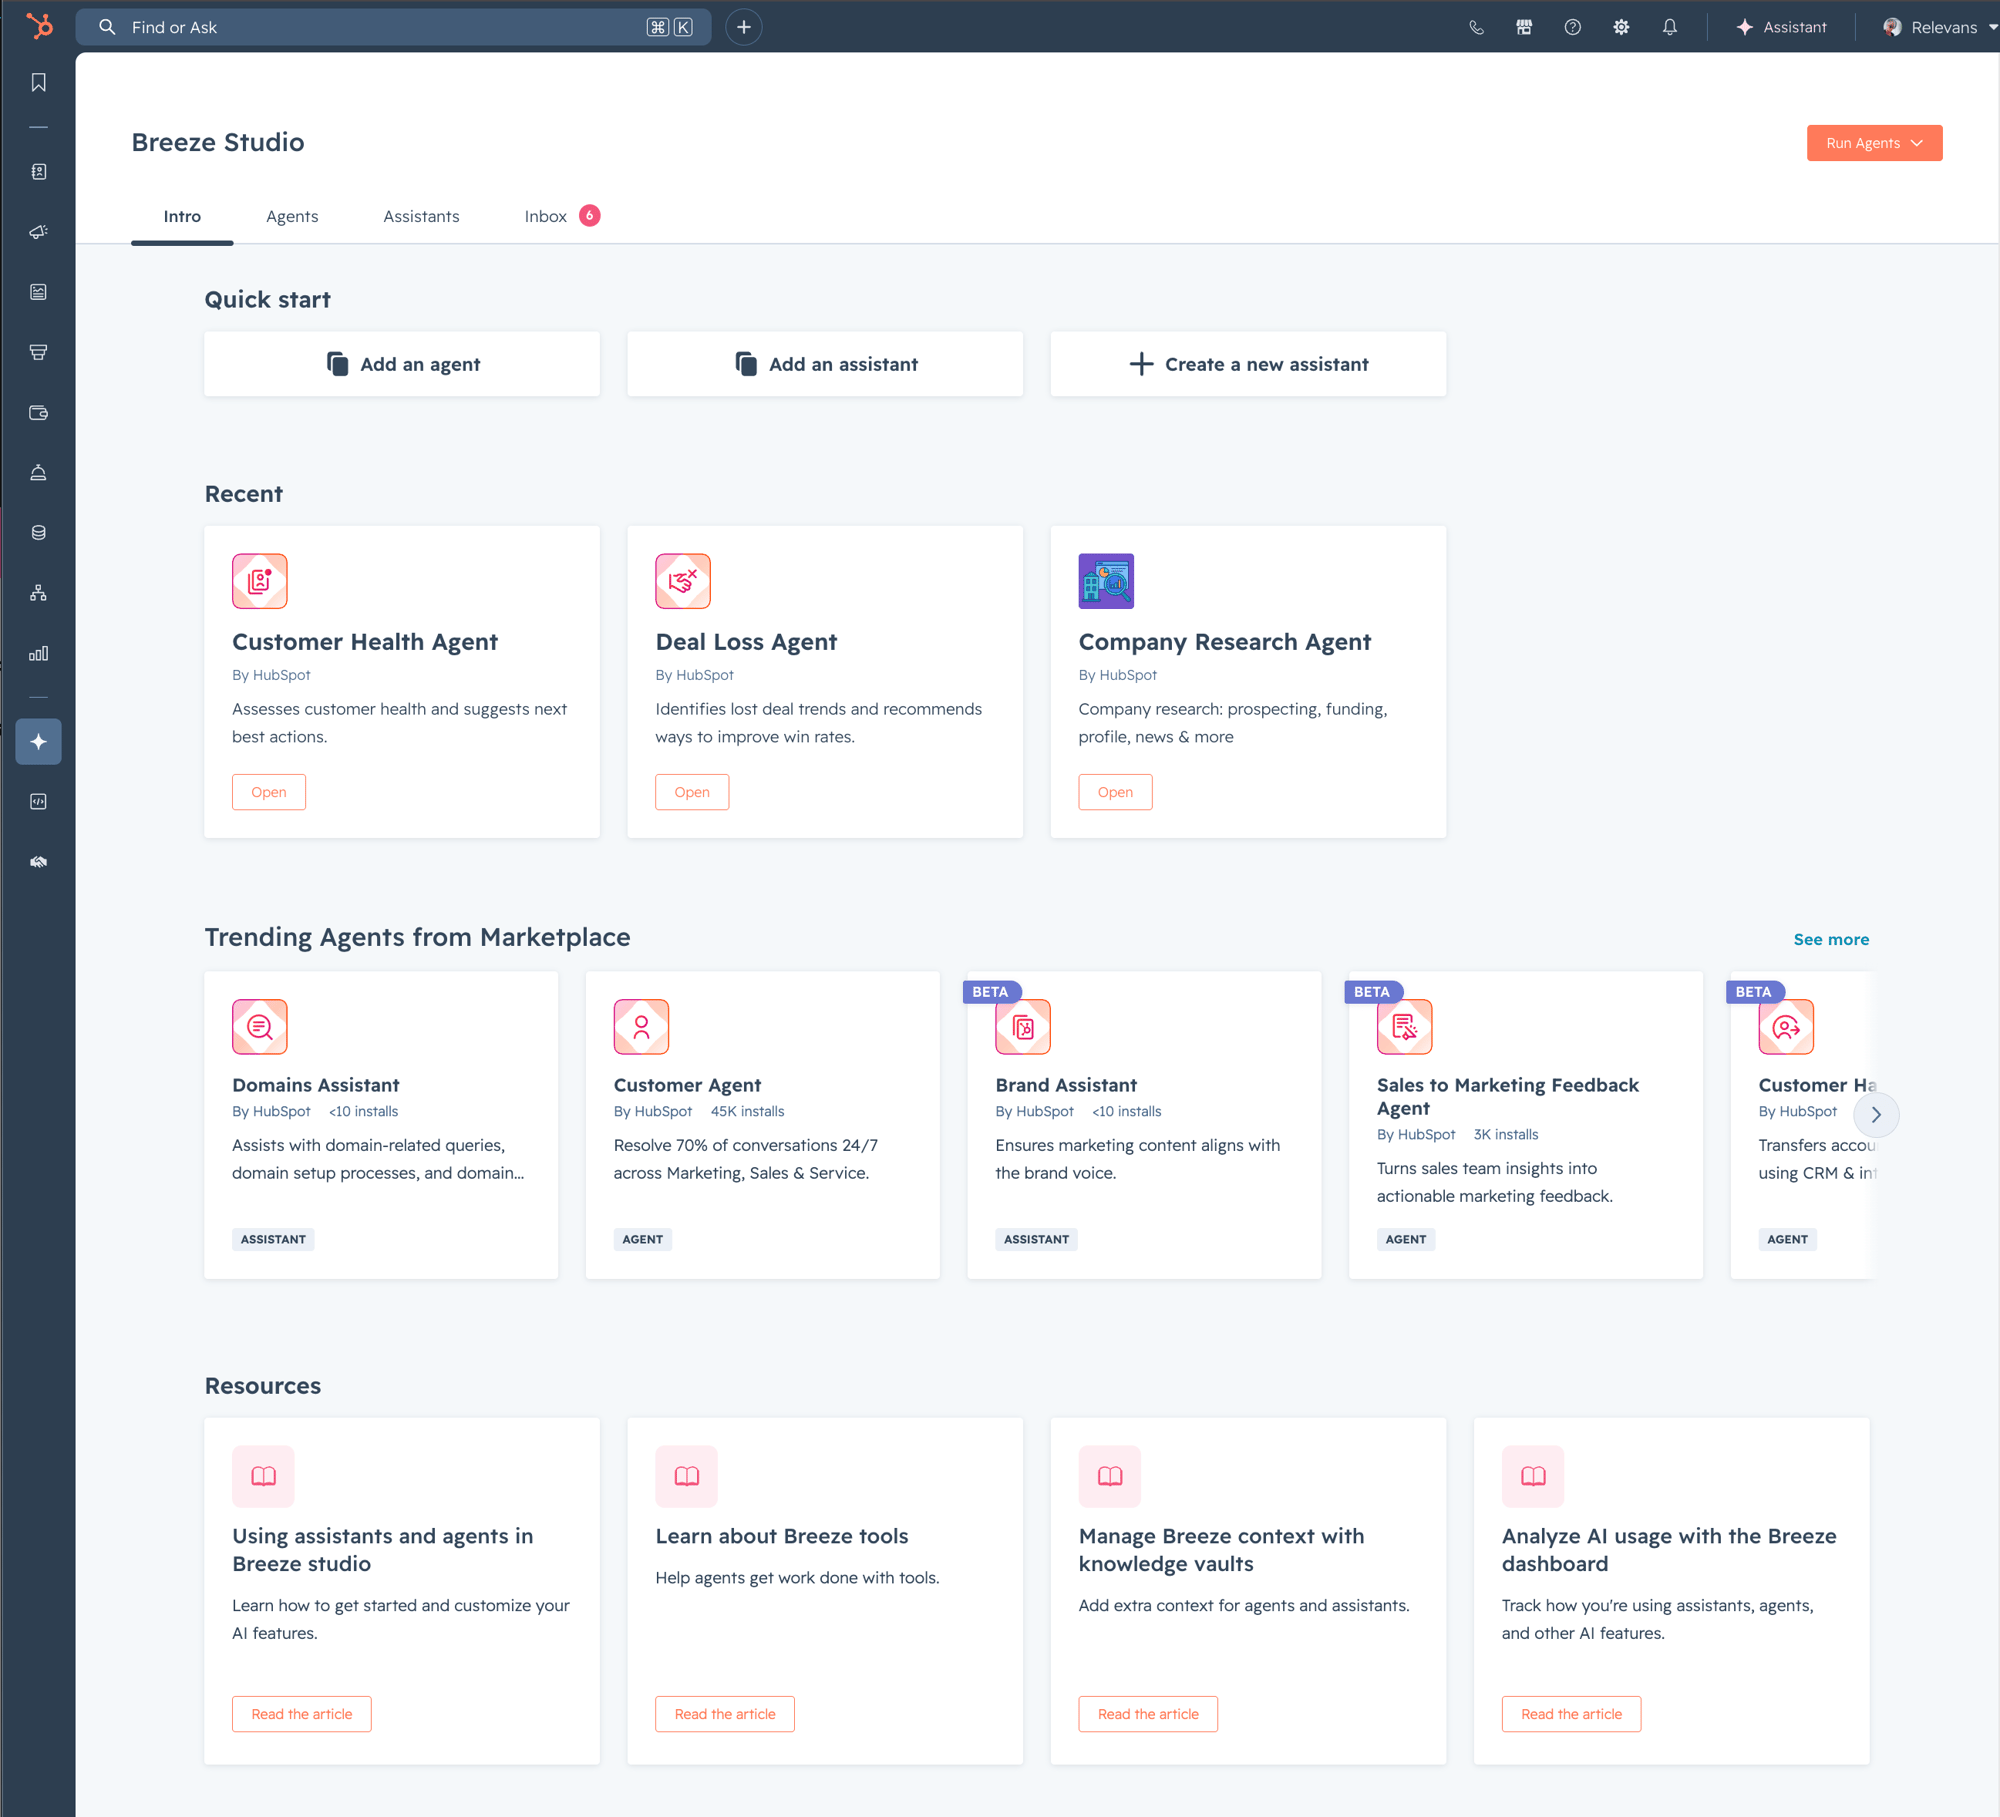Click the book icon above Manage Breeze context
Image resolution: width=2000 pixels, height=1817 pixels.
(x=1110, y=1476)
